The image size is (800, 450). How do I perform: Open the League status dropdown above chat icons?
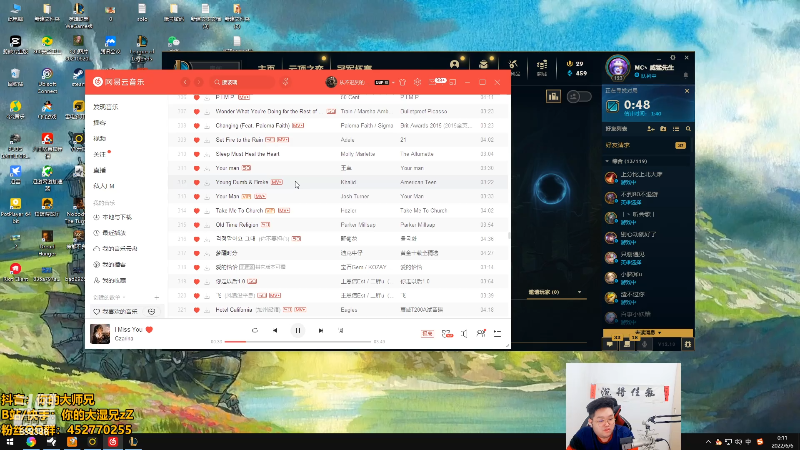coord(647,333)
